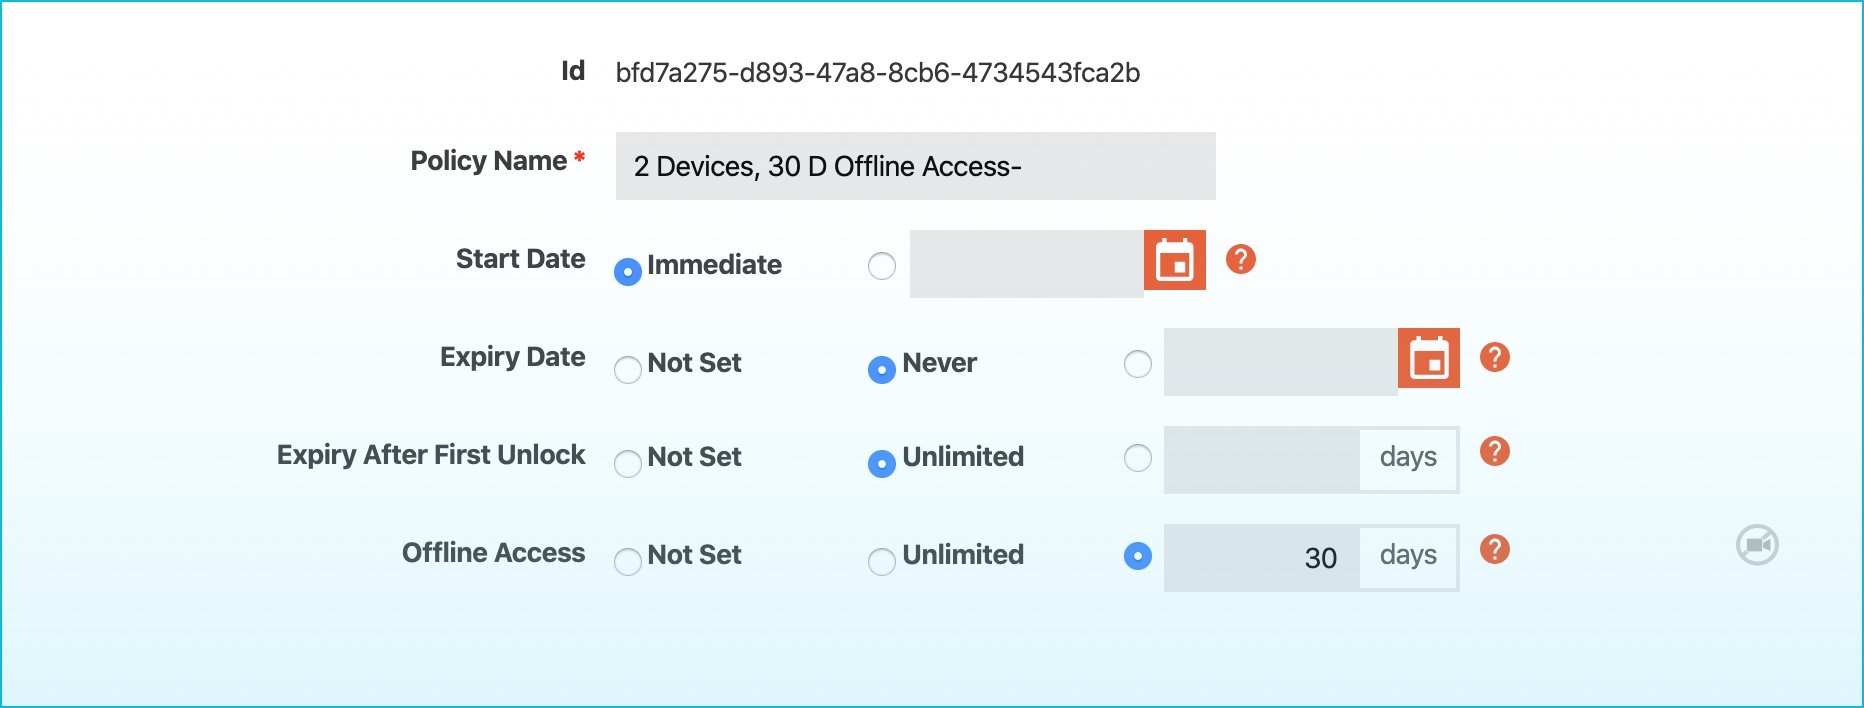
Task: Click the Policy Name text field
Action: click(913, 166)
